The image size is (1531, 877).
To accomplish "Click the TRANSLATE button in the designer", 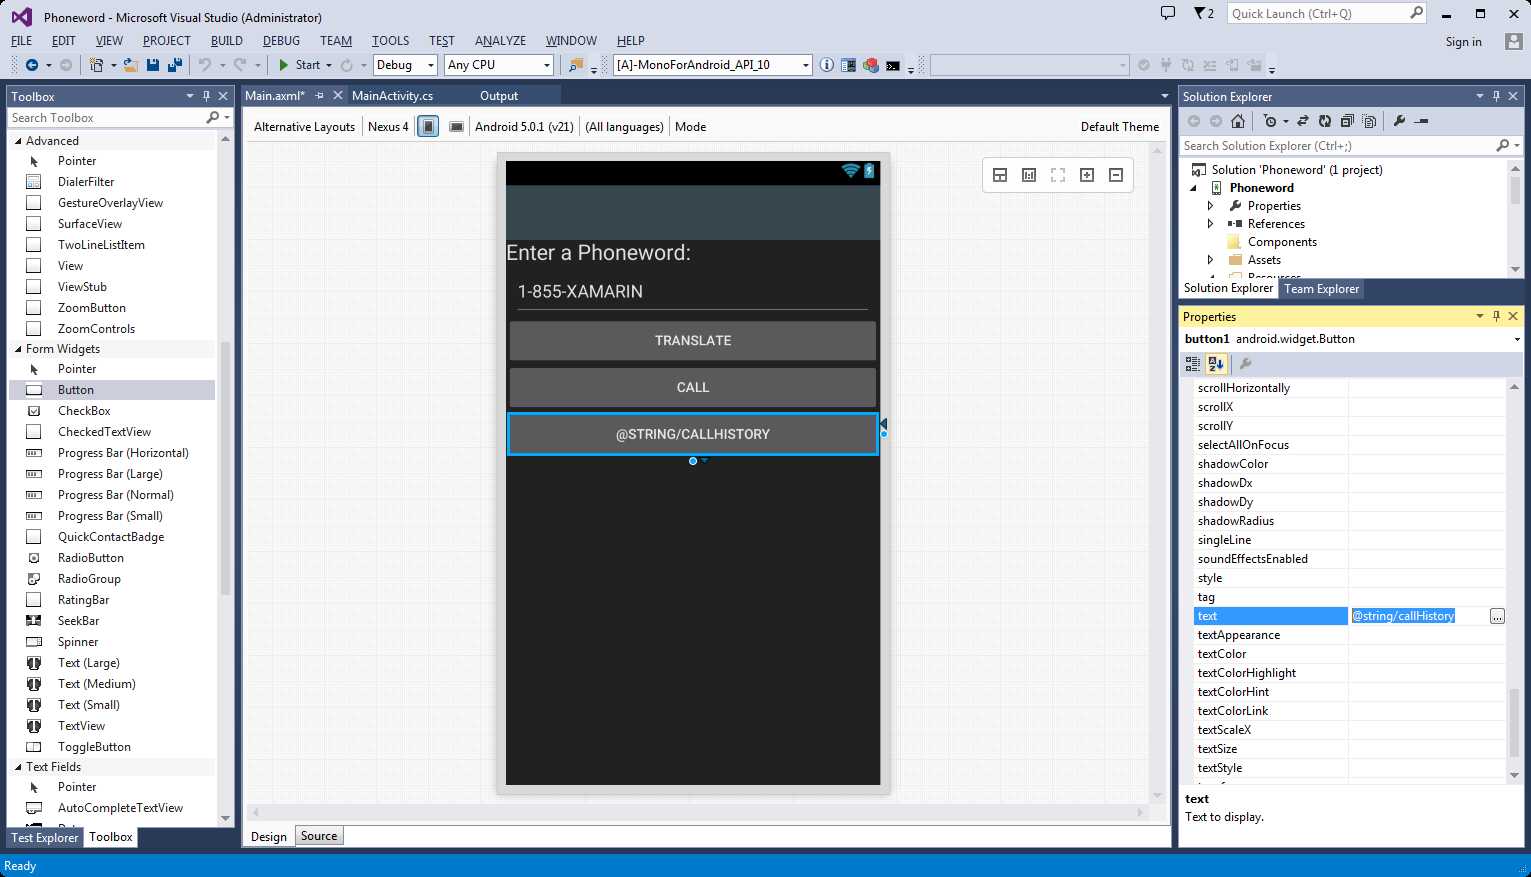I will [693, 341].
